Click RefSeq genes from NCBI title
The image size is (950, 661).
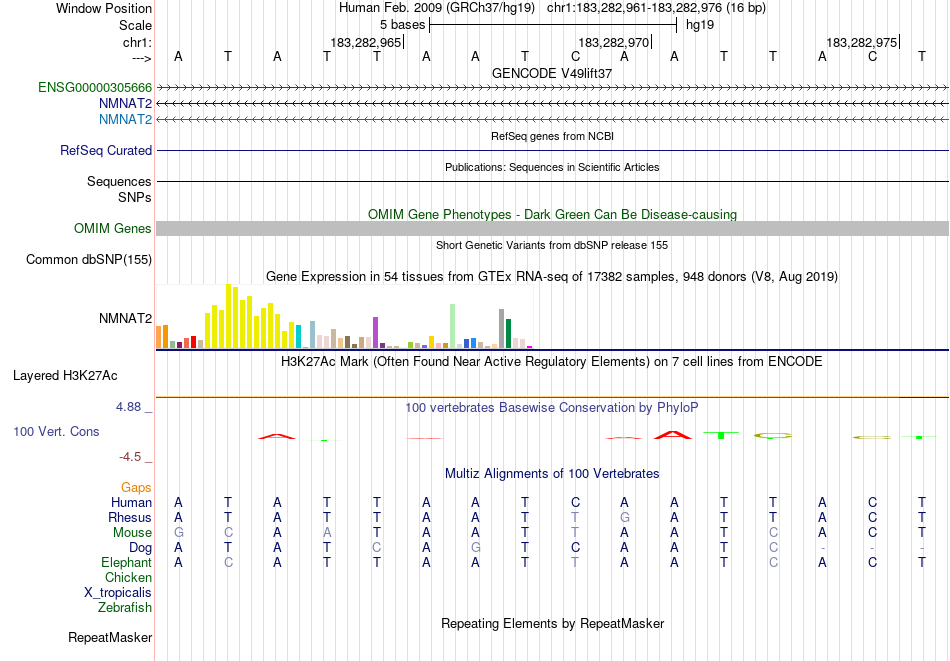[x=553, y=136]
